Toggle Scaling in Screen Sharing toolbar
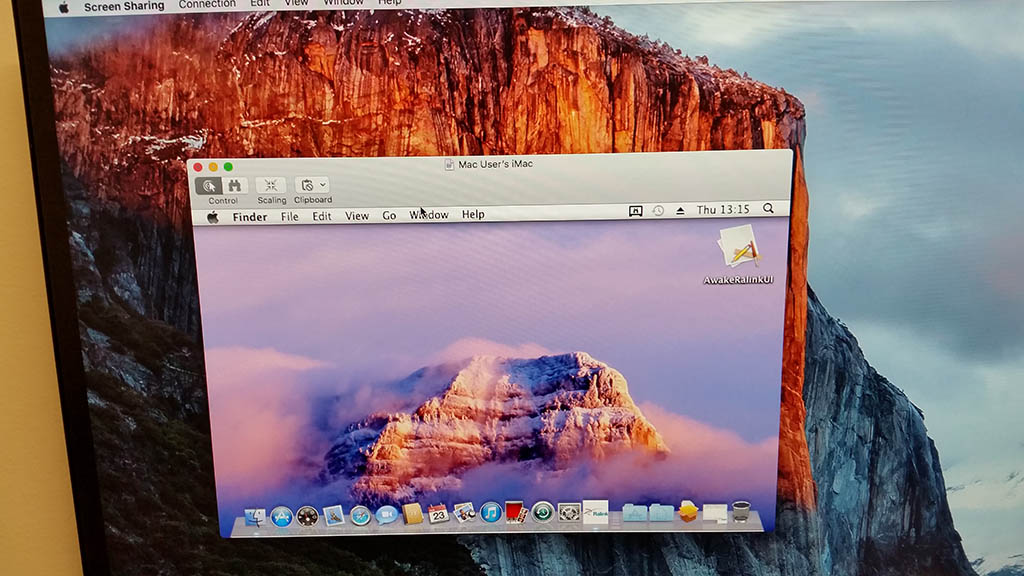Screen dimensions: 1024x576 271,185
